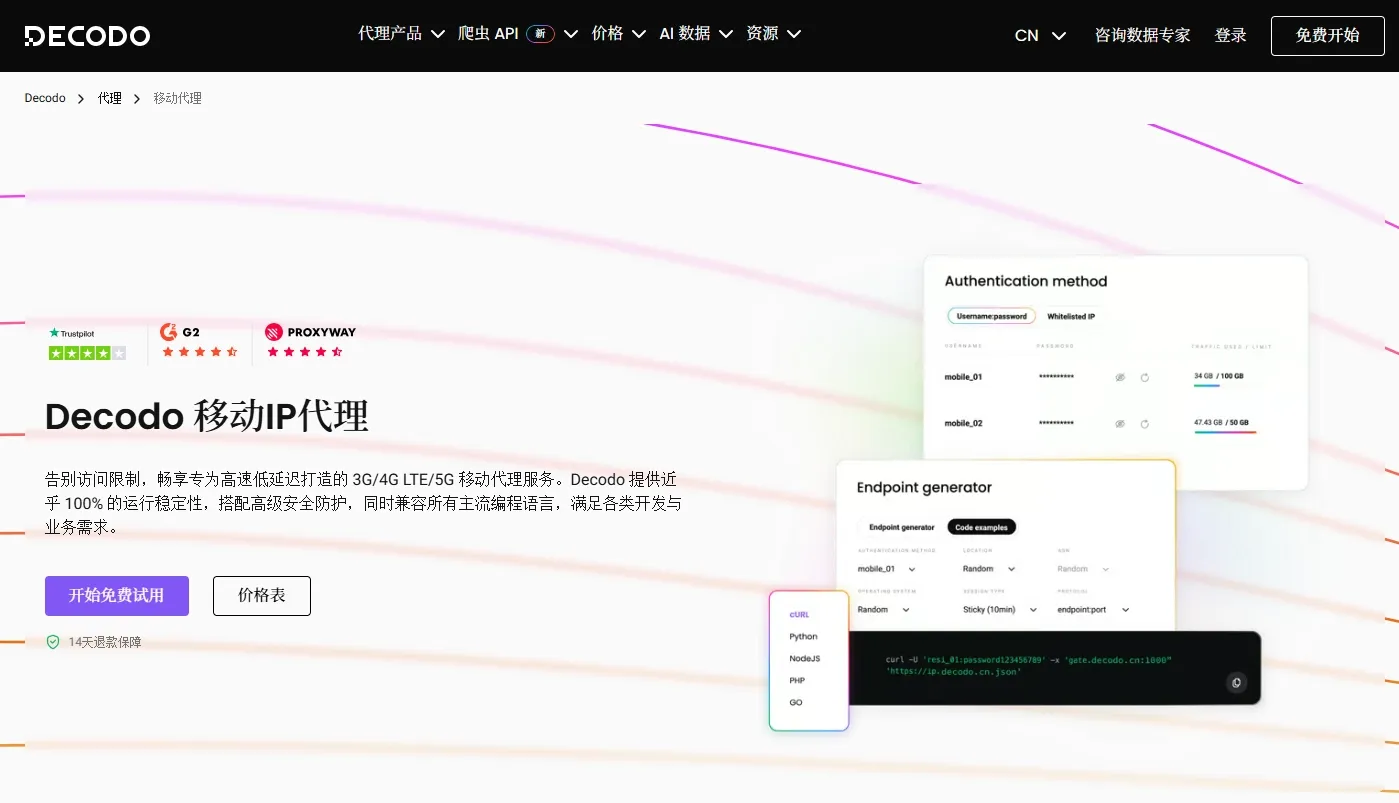Image resolution: width=1399 pixels, height=803 pixels.
Task: Expand the 资源 menu
Action: [773, 34]
